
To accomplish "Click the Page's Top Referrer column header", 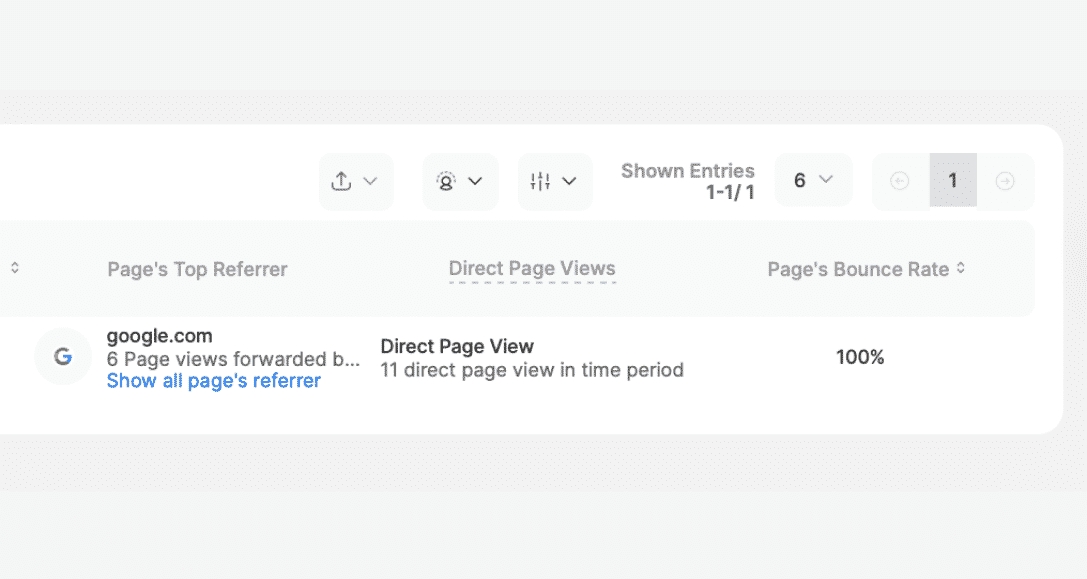I will coord(198,269).
